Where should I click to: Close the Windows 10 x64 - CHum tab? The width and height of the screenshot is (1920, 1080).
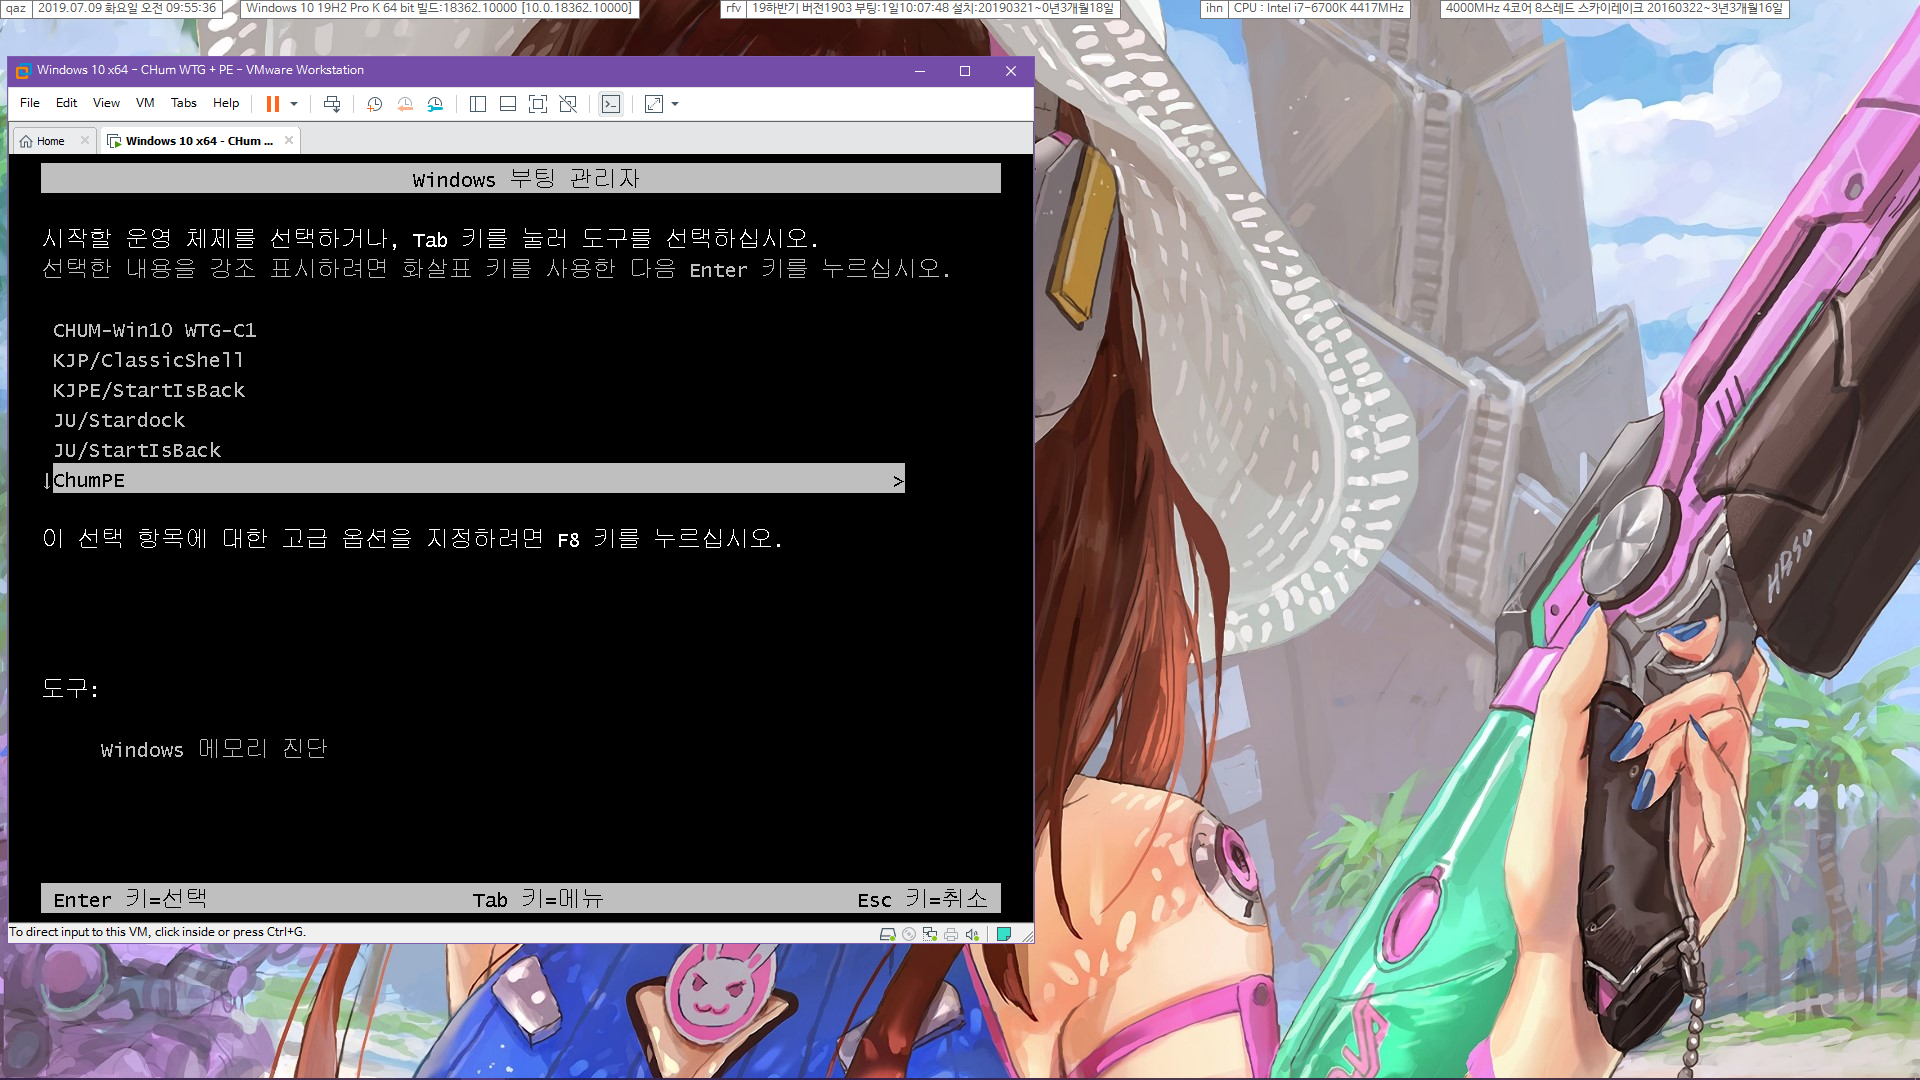click(x=289, y=140)
